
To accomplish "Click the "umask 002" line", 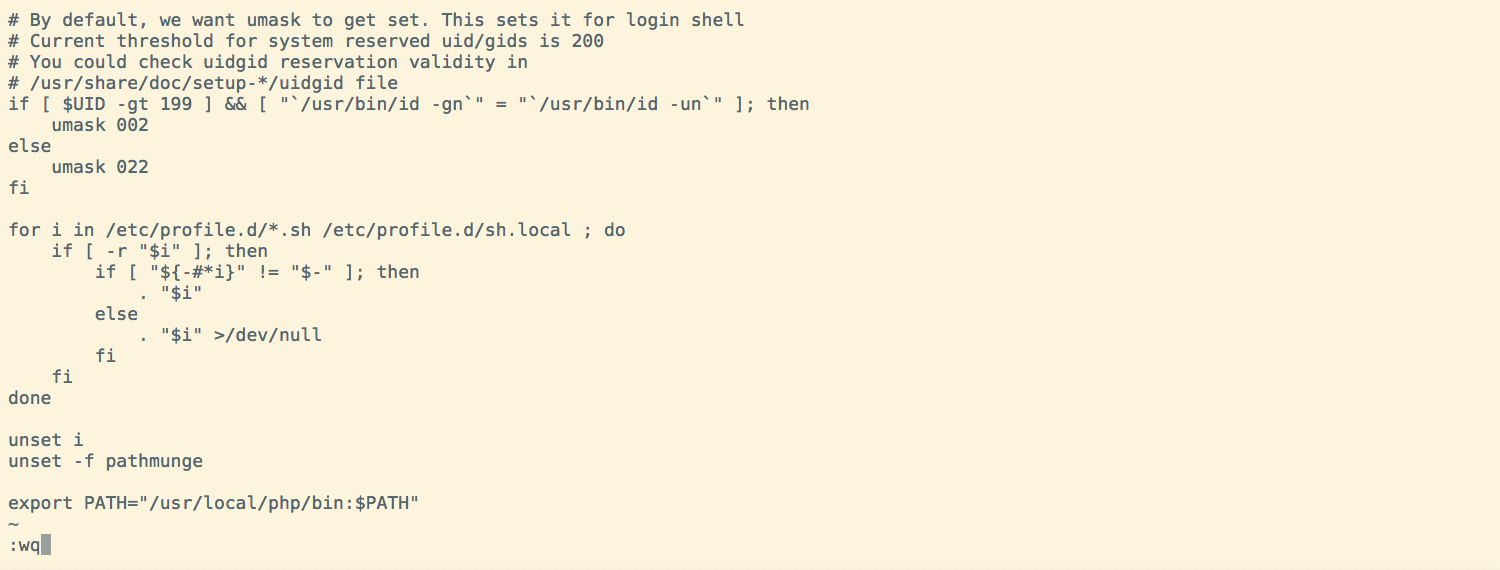I will 100,125.
